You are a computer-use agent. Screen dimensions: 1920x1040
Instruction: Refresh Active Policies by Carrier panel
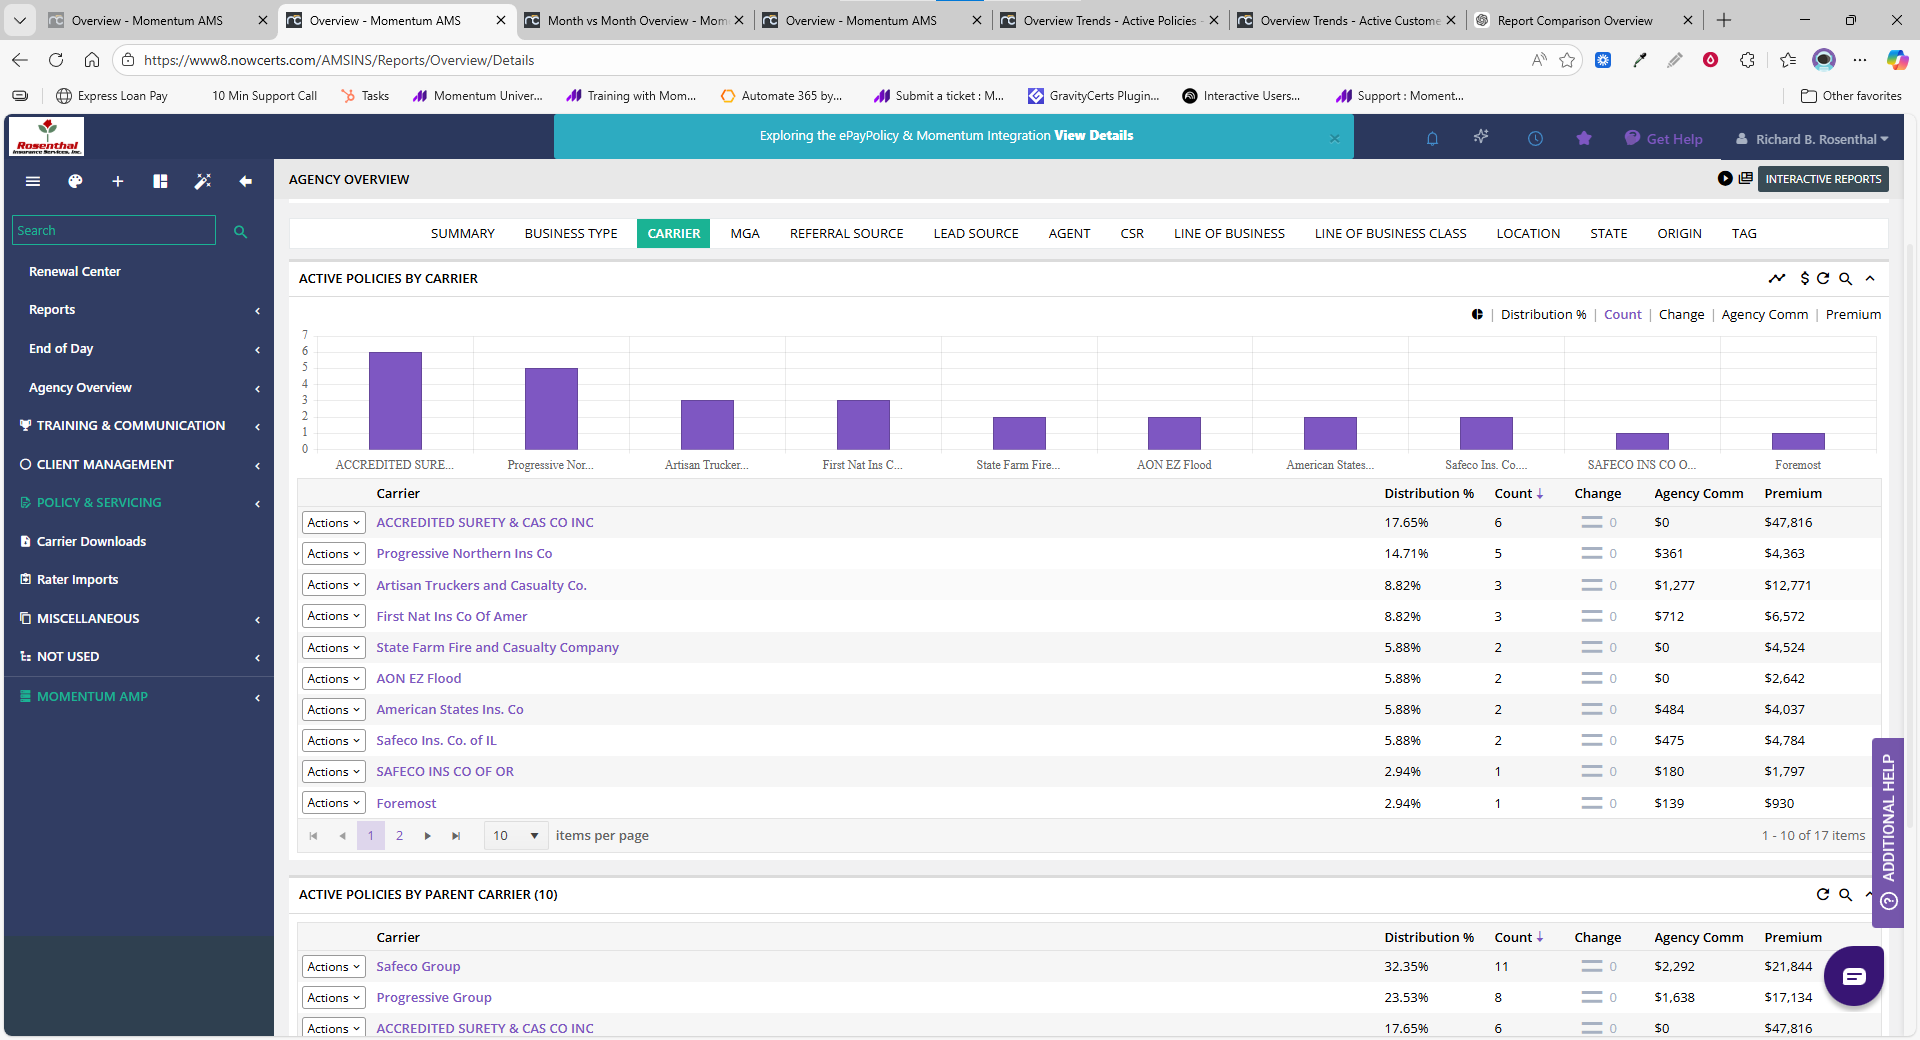(1823, 279)
